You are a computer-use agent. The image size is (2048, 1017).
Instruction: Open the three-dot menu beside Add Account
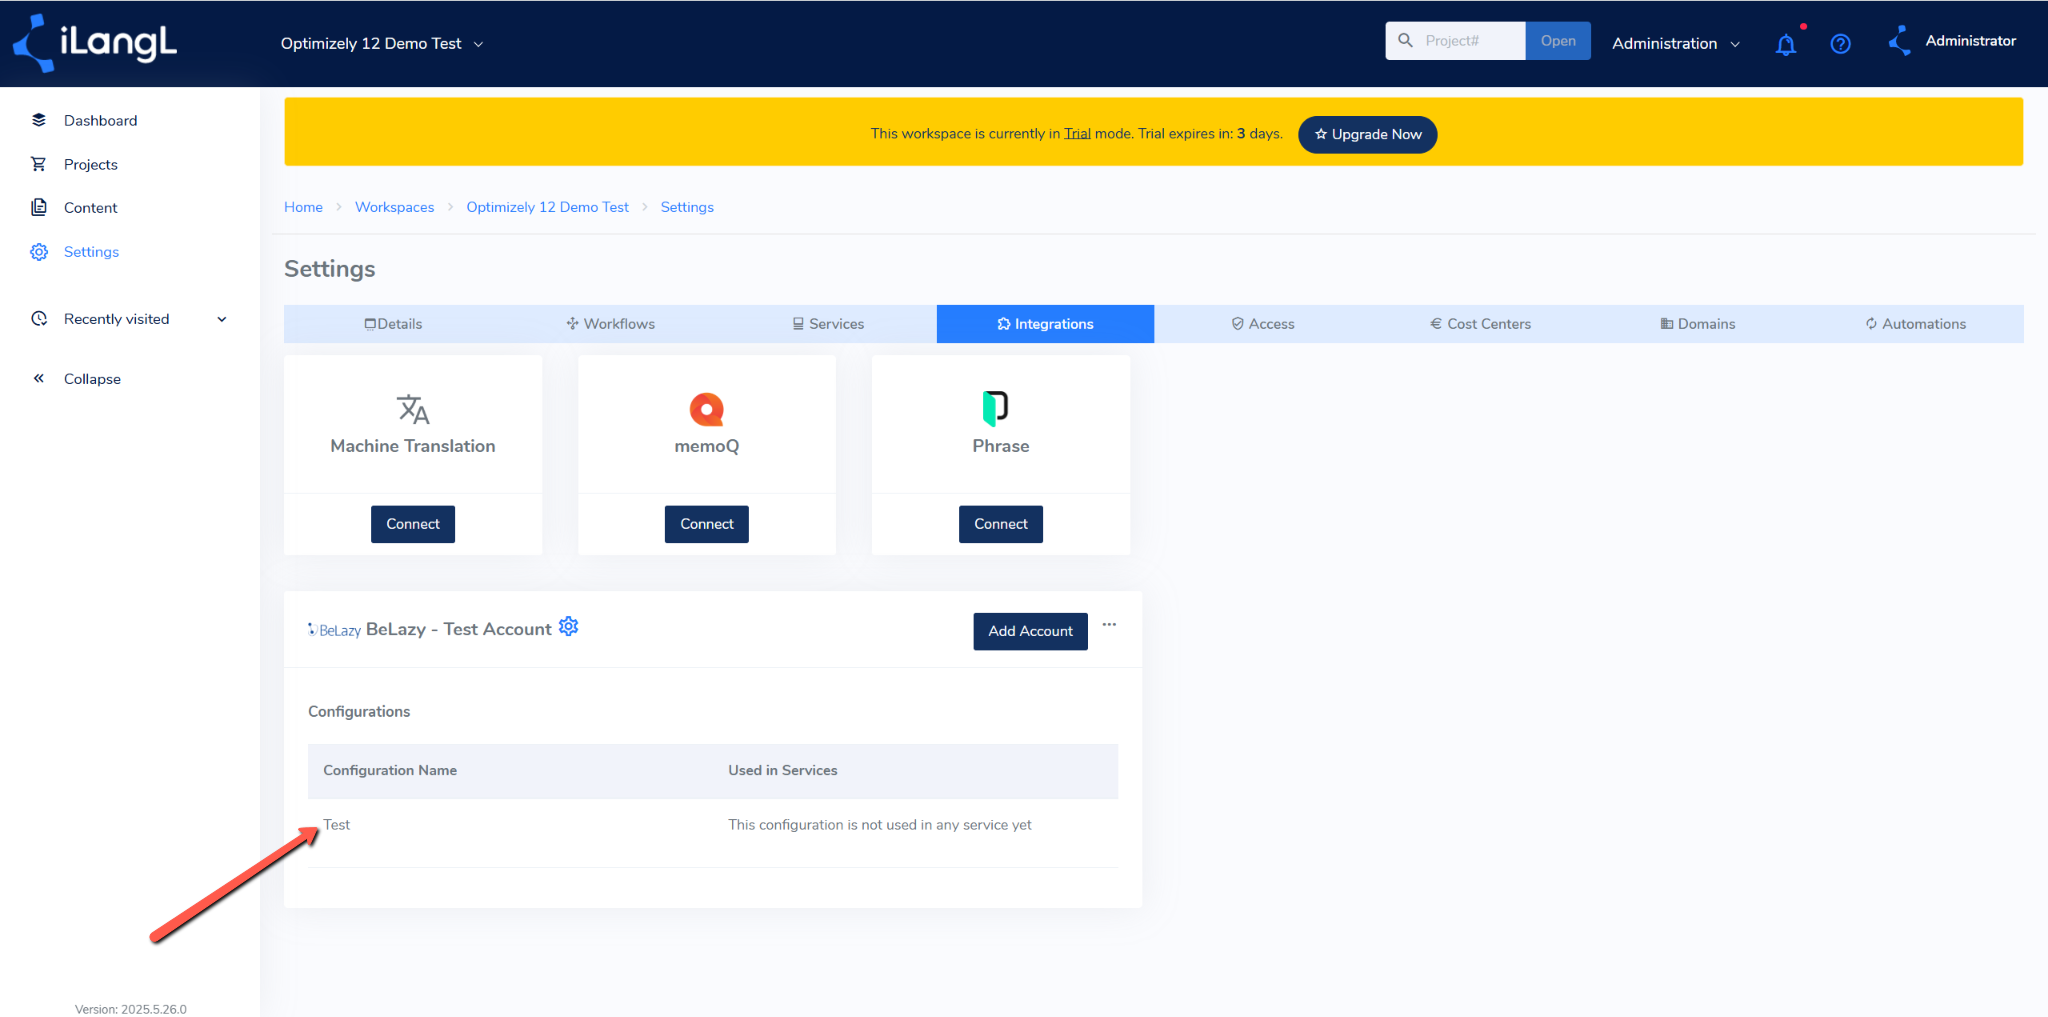click(x=1109, y=624)
